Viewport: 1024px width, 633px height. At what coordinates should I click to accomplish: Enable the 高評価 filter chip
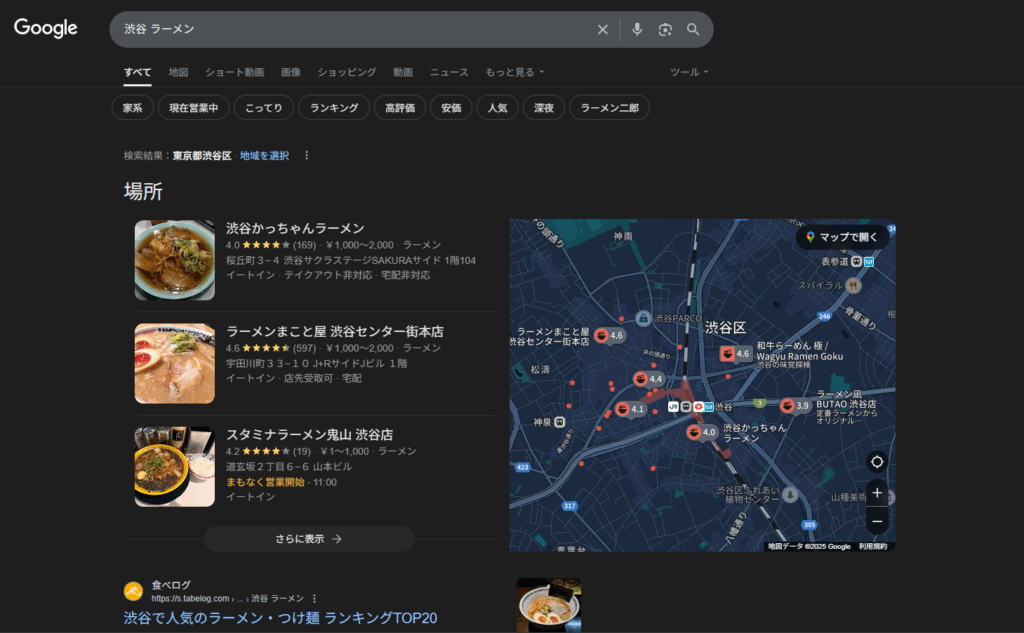(400, 108)
